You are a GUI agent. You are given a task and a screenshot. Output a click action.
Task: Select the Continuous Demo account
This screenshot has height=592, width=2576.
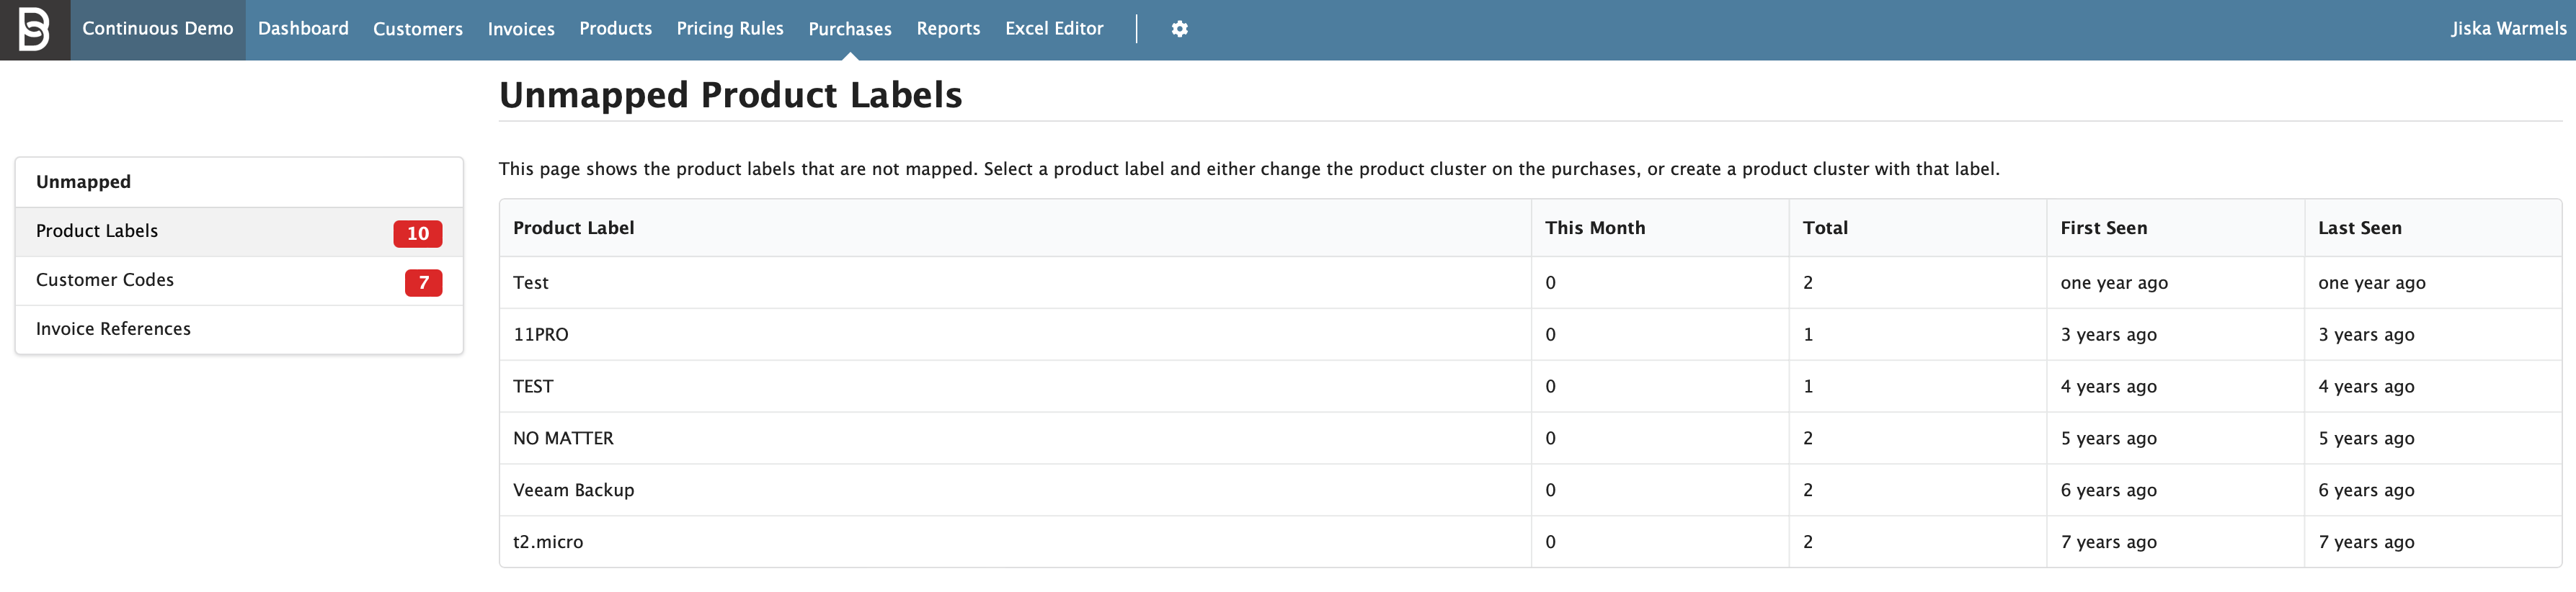click(158, 29)
